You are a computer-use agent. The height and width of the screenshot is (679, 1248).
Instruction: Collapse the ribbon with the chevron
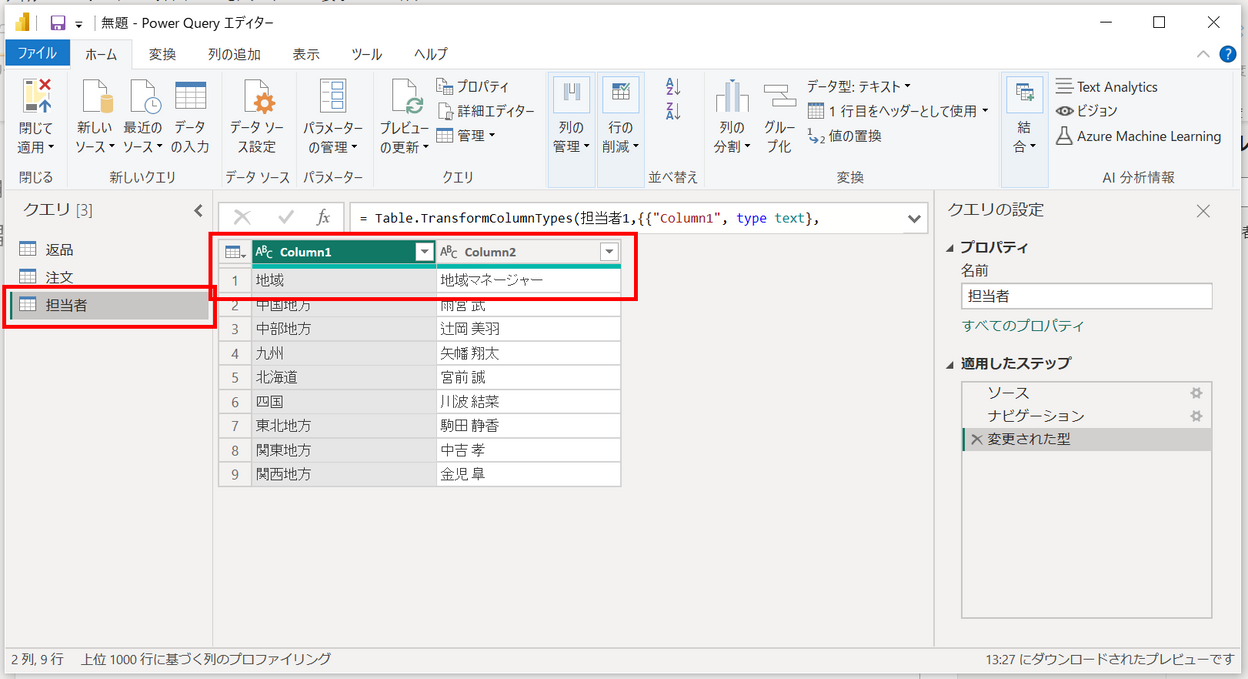[1202, 54]
